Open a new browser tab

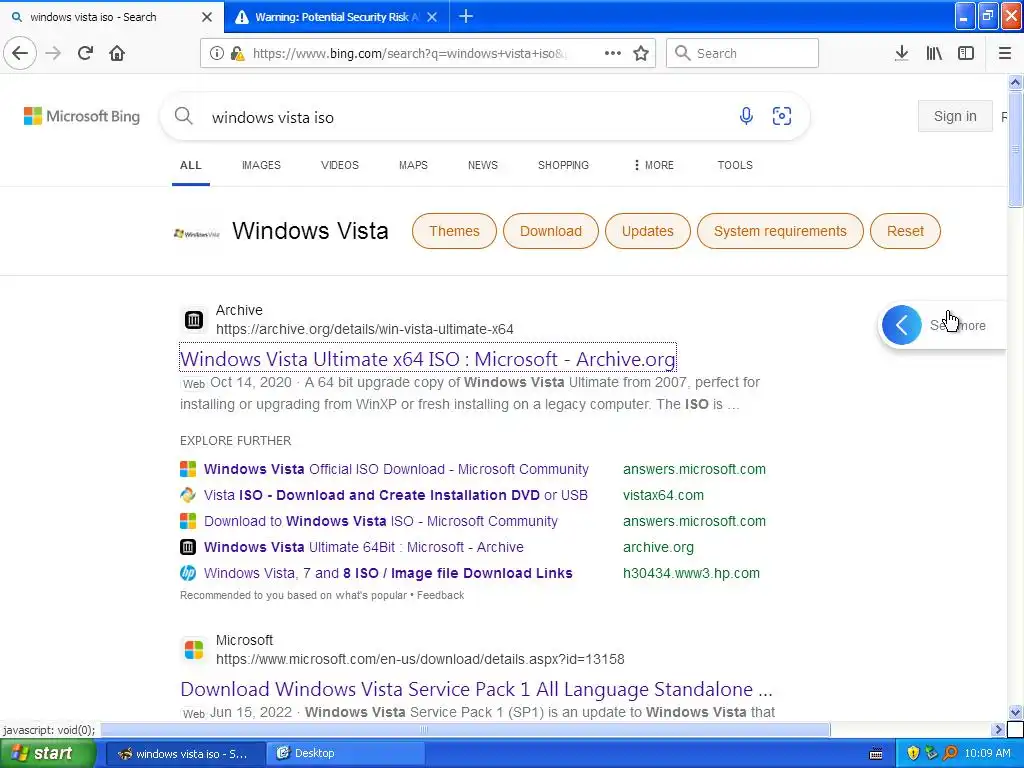(x=466, y=16)
